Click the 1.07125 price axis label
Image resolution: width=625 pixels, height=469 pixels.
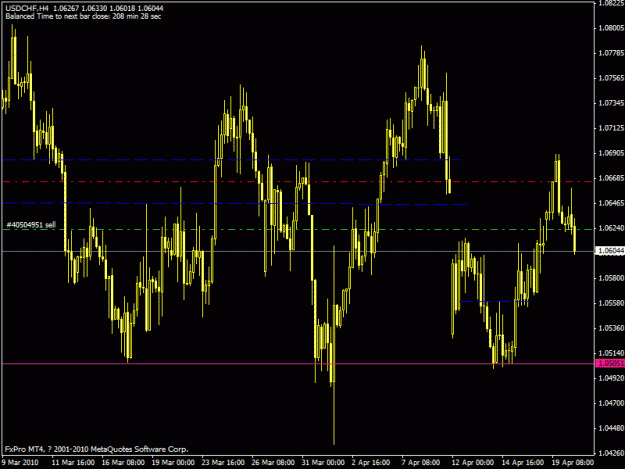(x=611, y=128)
